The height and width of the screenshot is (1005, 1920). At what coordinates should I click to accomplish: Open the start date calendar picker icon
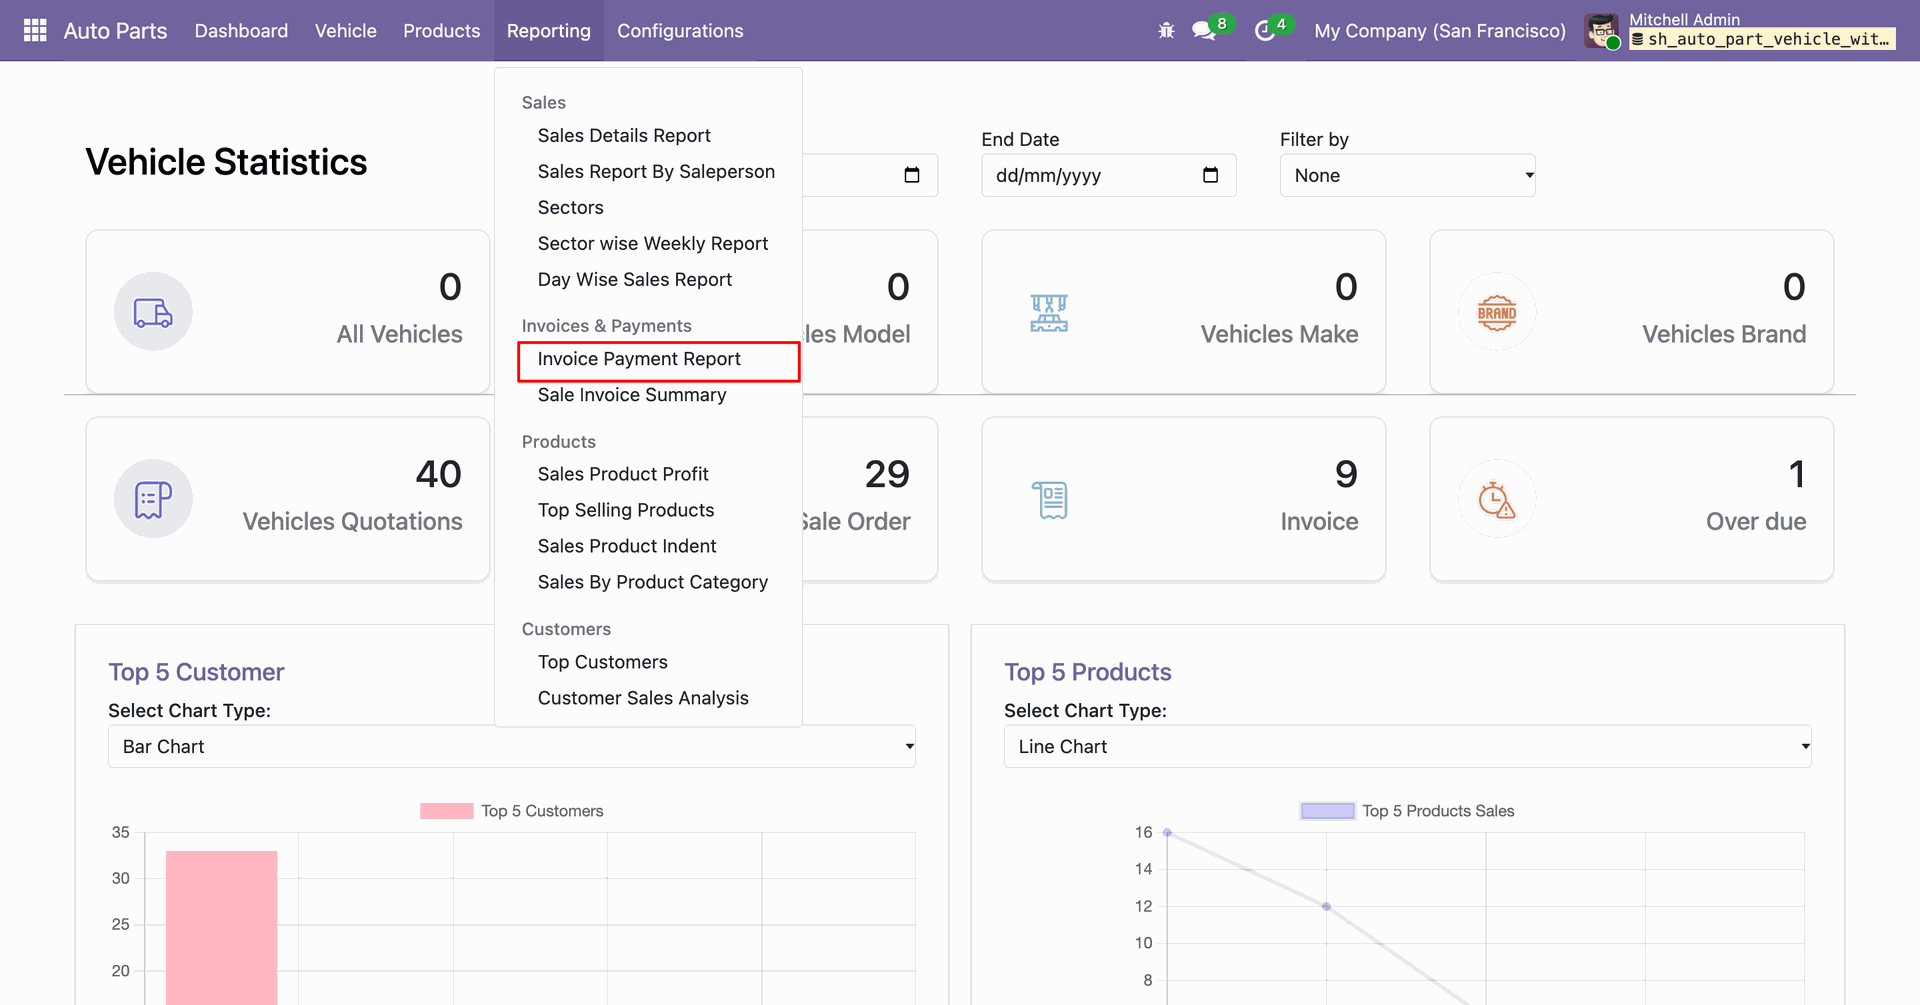click(911, 175)
